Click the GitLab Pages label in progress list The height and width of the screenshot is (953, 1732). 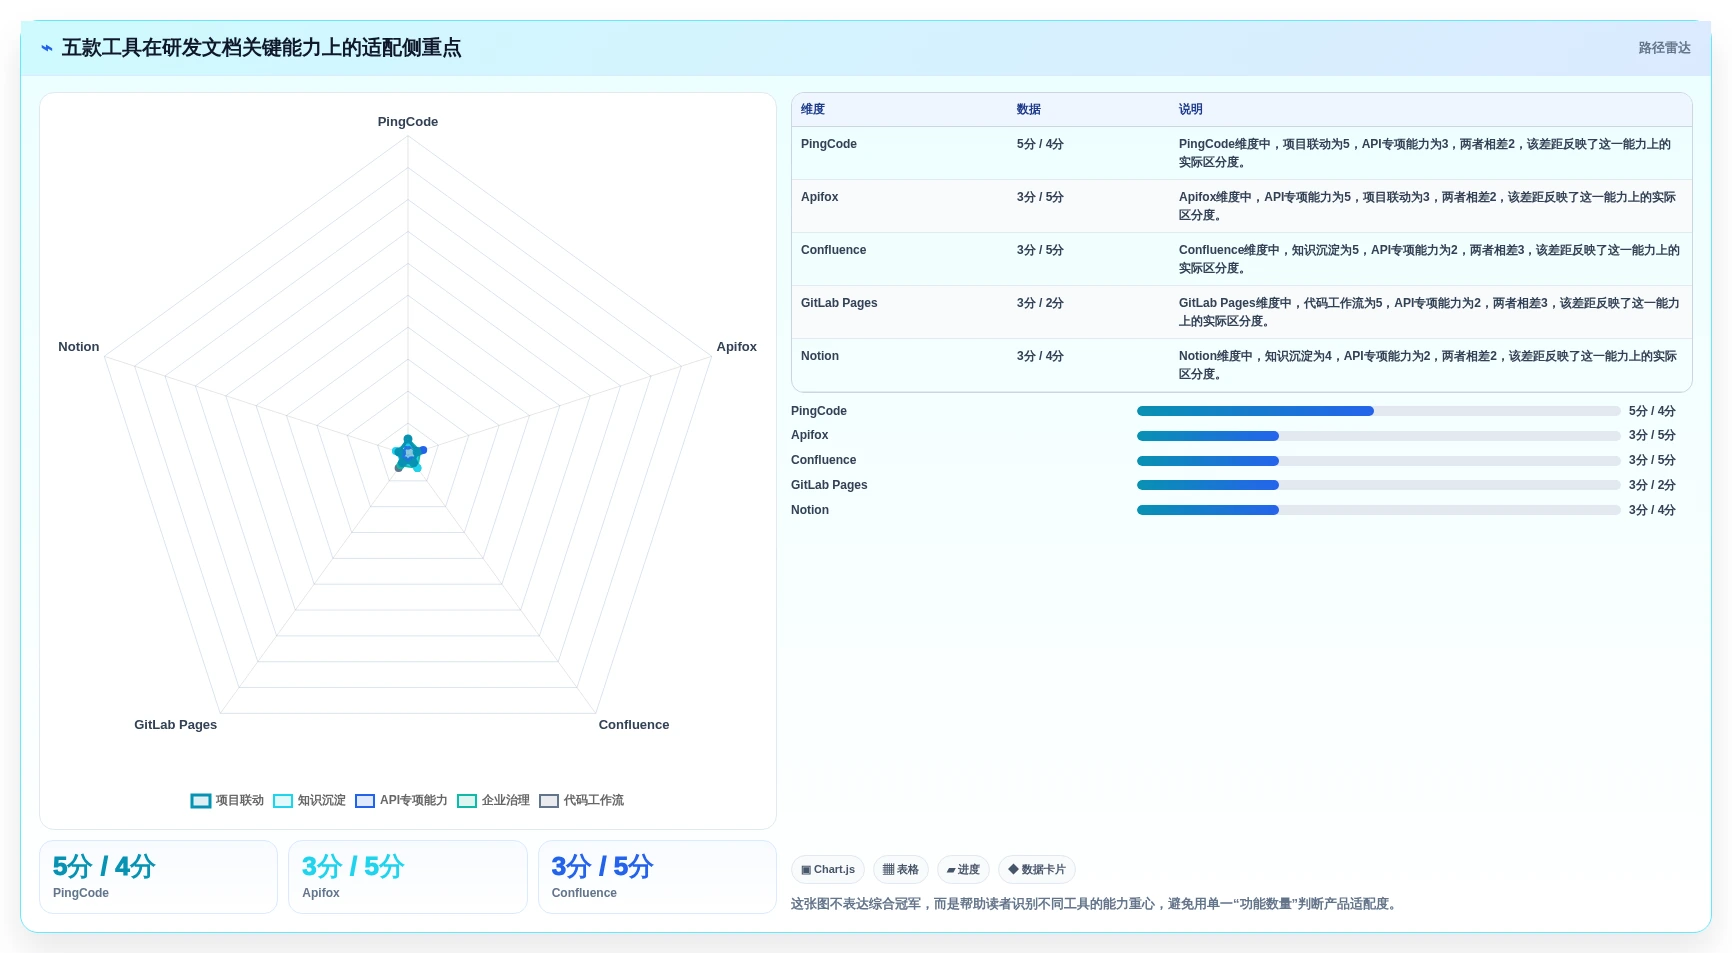[829, 485]
